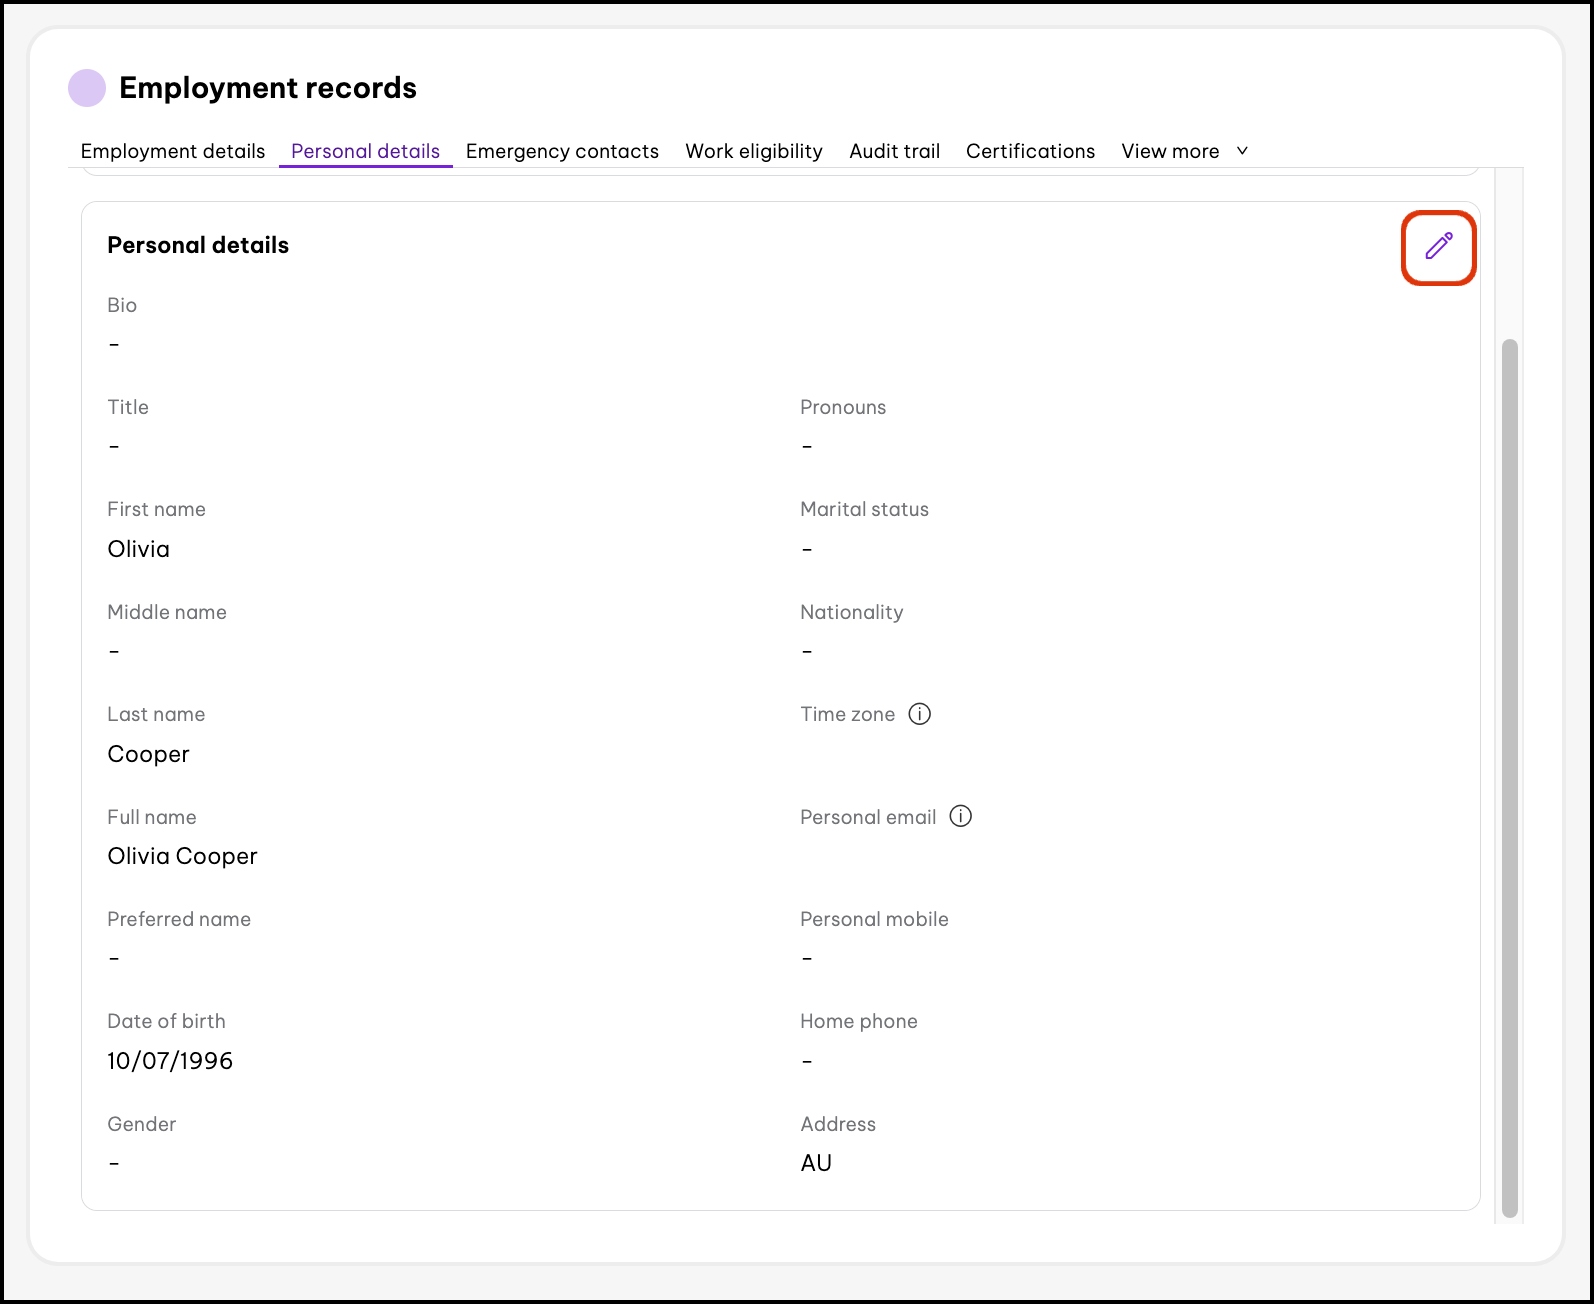Click the Time zone info icon
The height and width of the screenshot is (1304, 1594).
(919, 714)
